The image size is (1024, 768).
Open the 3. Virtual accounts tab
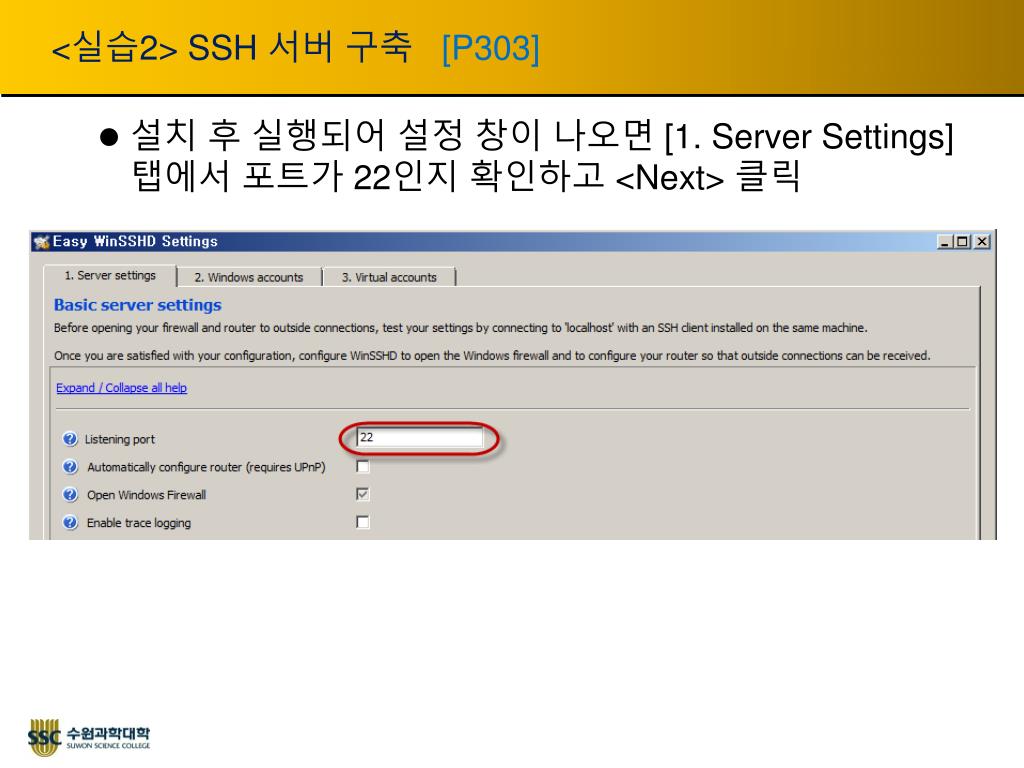pos(389,277)
